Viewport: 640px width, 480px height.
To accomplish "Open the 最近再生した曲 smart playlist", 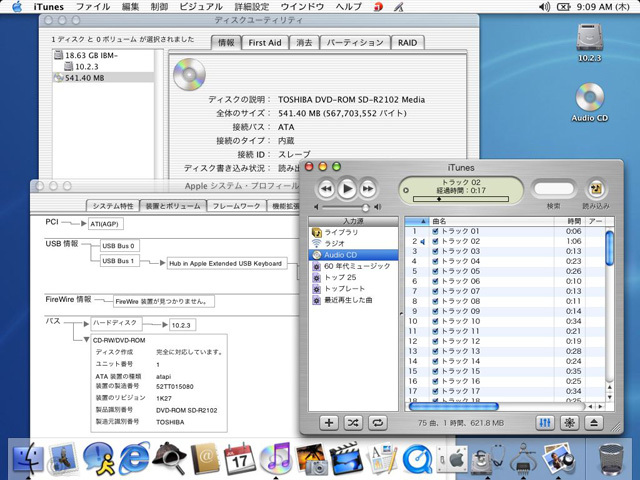I will [353, 300].
